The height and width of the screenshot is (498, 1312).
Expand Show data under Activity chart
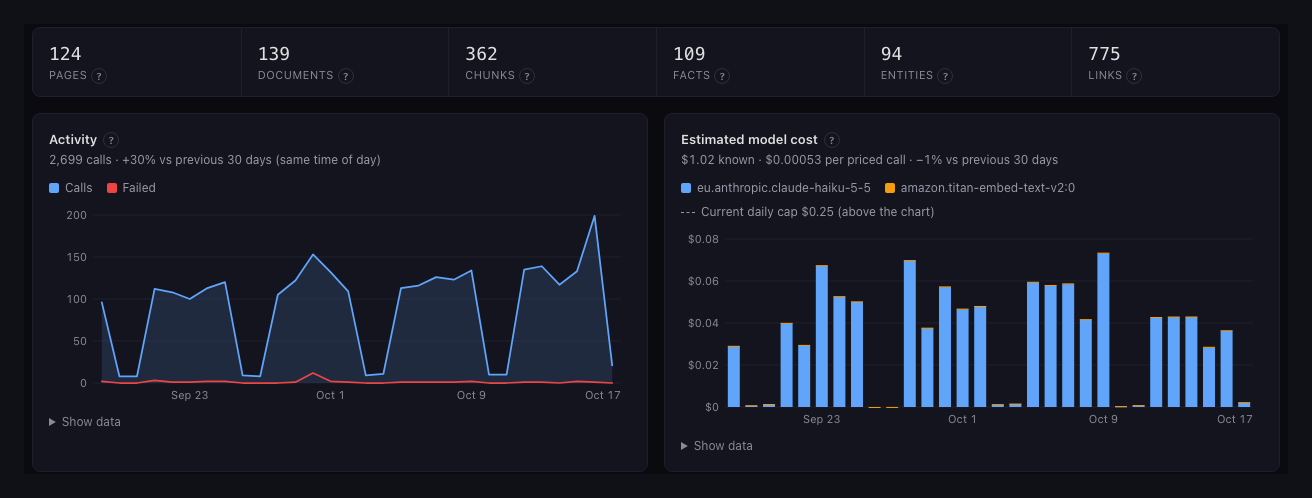(x=85, y=422)
